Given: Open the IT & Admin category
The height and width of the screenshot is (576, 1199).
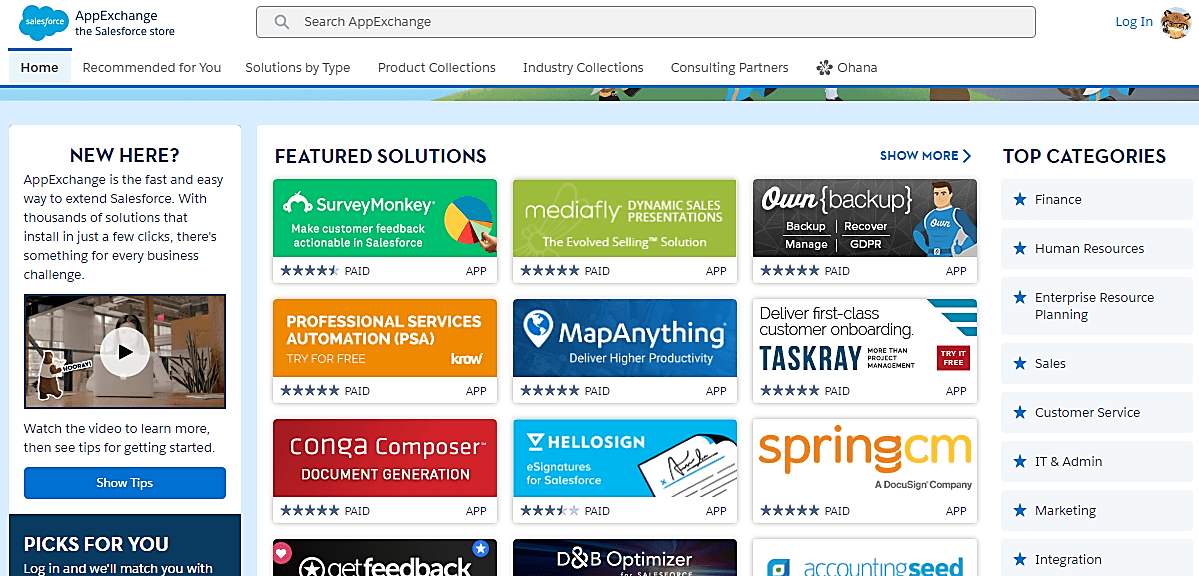Looking at the screenshot, I should (1097, 461).
